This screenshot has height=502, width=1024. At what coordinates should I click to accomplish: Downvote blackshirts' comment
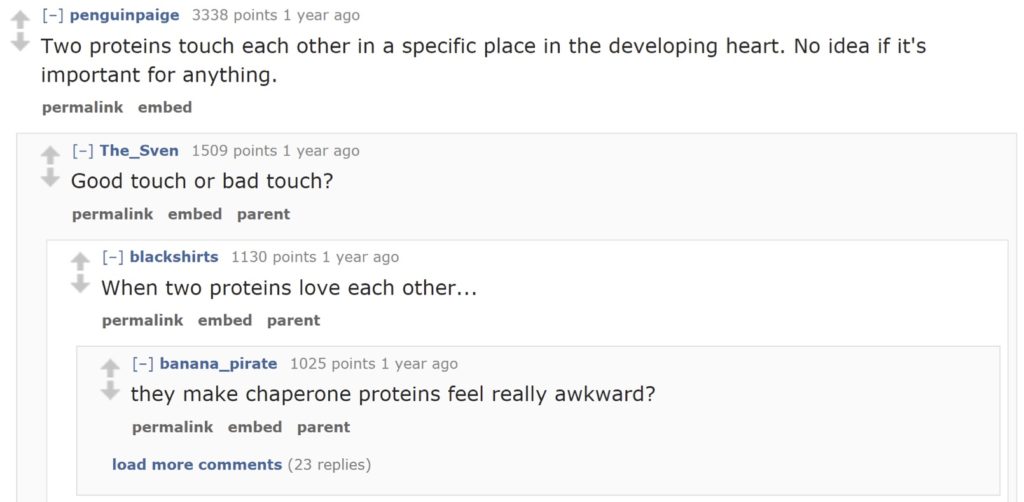point(80,283)
